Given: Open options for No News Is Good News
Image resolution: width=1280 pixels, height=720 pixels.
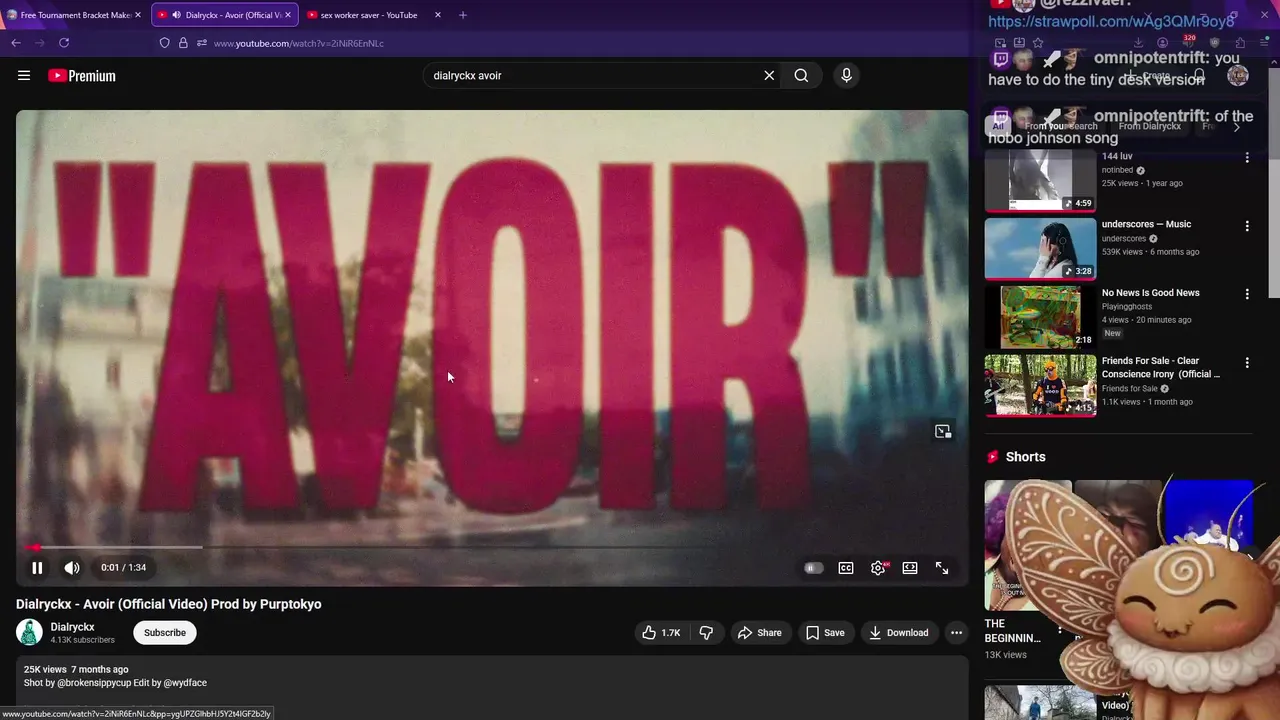Looking at the screenshot, I should (1247, 294).
